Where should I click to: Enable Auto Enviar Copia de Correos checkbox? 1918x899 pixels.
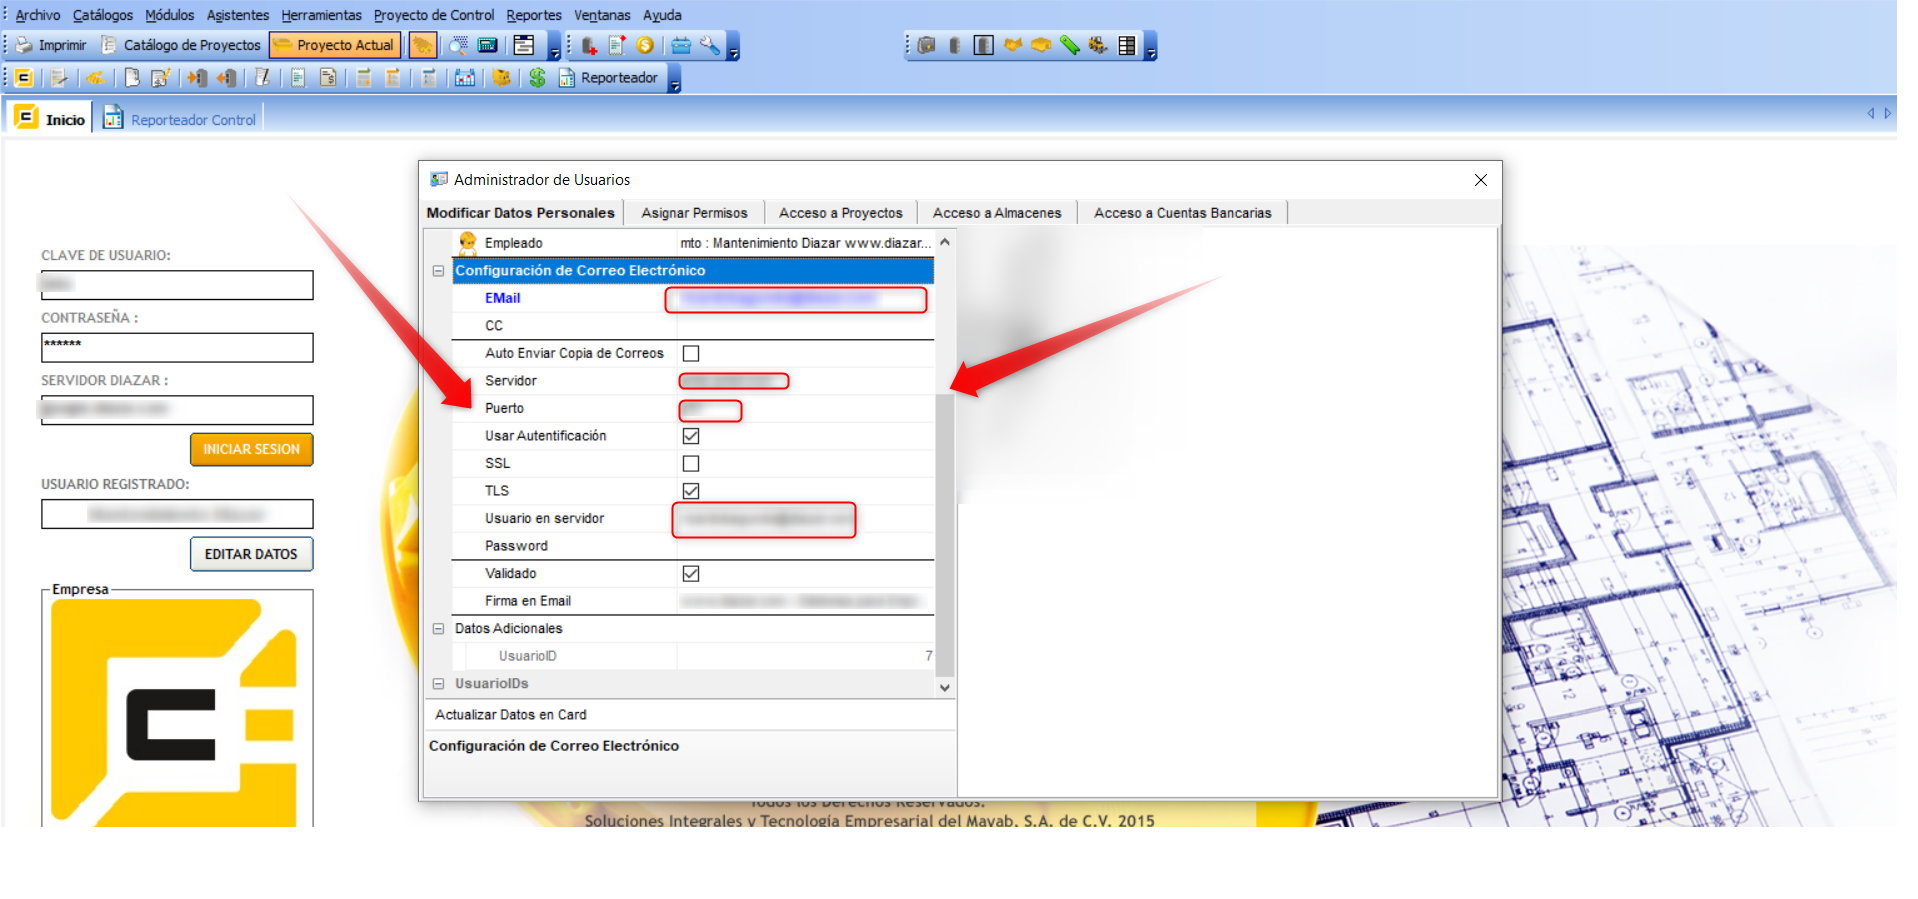coord(690,354)
